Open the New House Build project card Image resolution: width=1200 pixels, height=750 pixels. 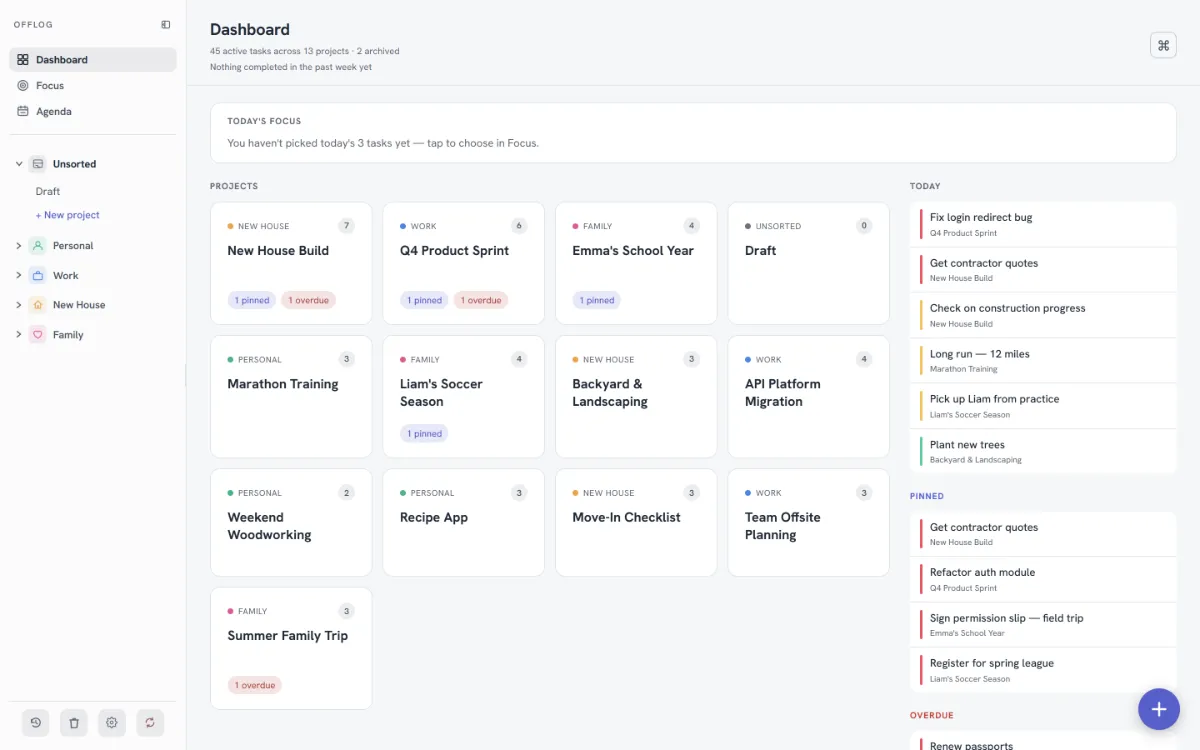tap(291, 264)
